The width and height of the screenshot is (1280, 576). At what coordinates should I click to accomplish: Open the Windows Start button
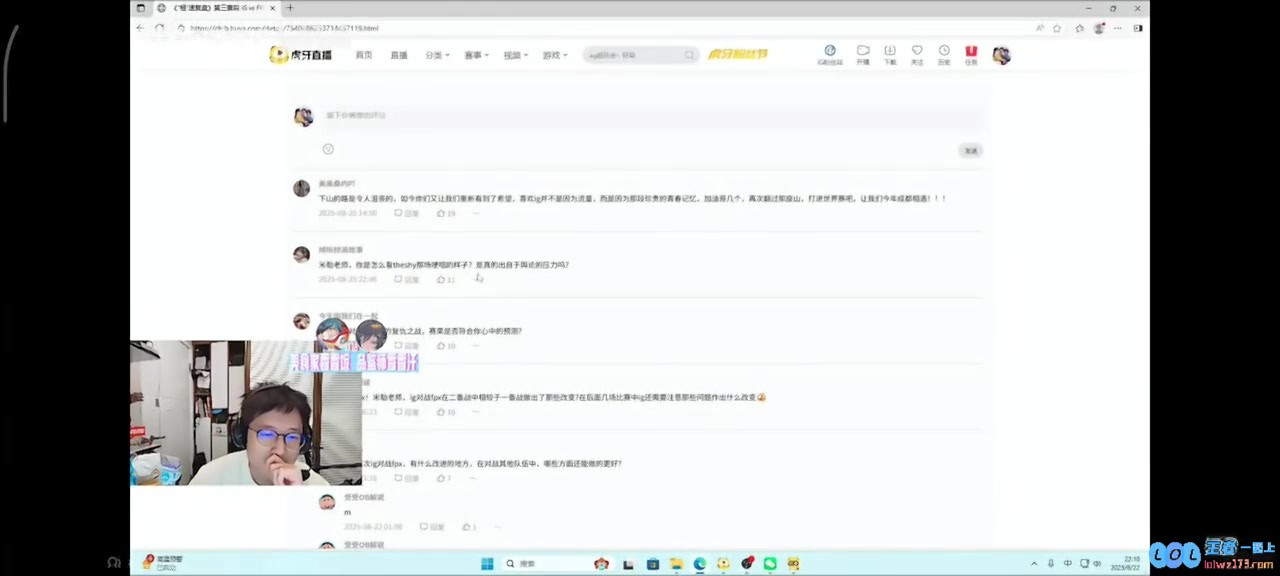[487, 564]
